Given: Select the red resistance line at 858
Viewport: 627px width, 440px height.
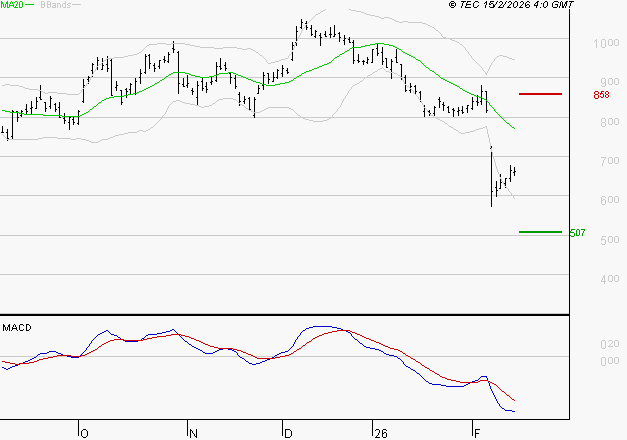Looking at the screenshot, I should coord(540,94).
